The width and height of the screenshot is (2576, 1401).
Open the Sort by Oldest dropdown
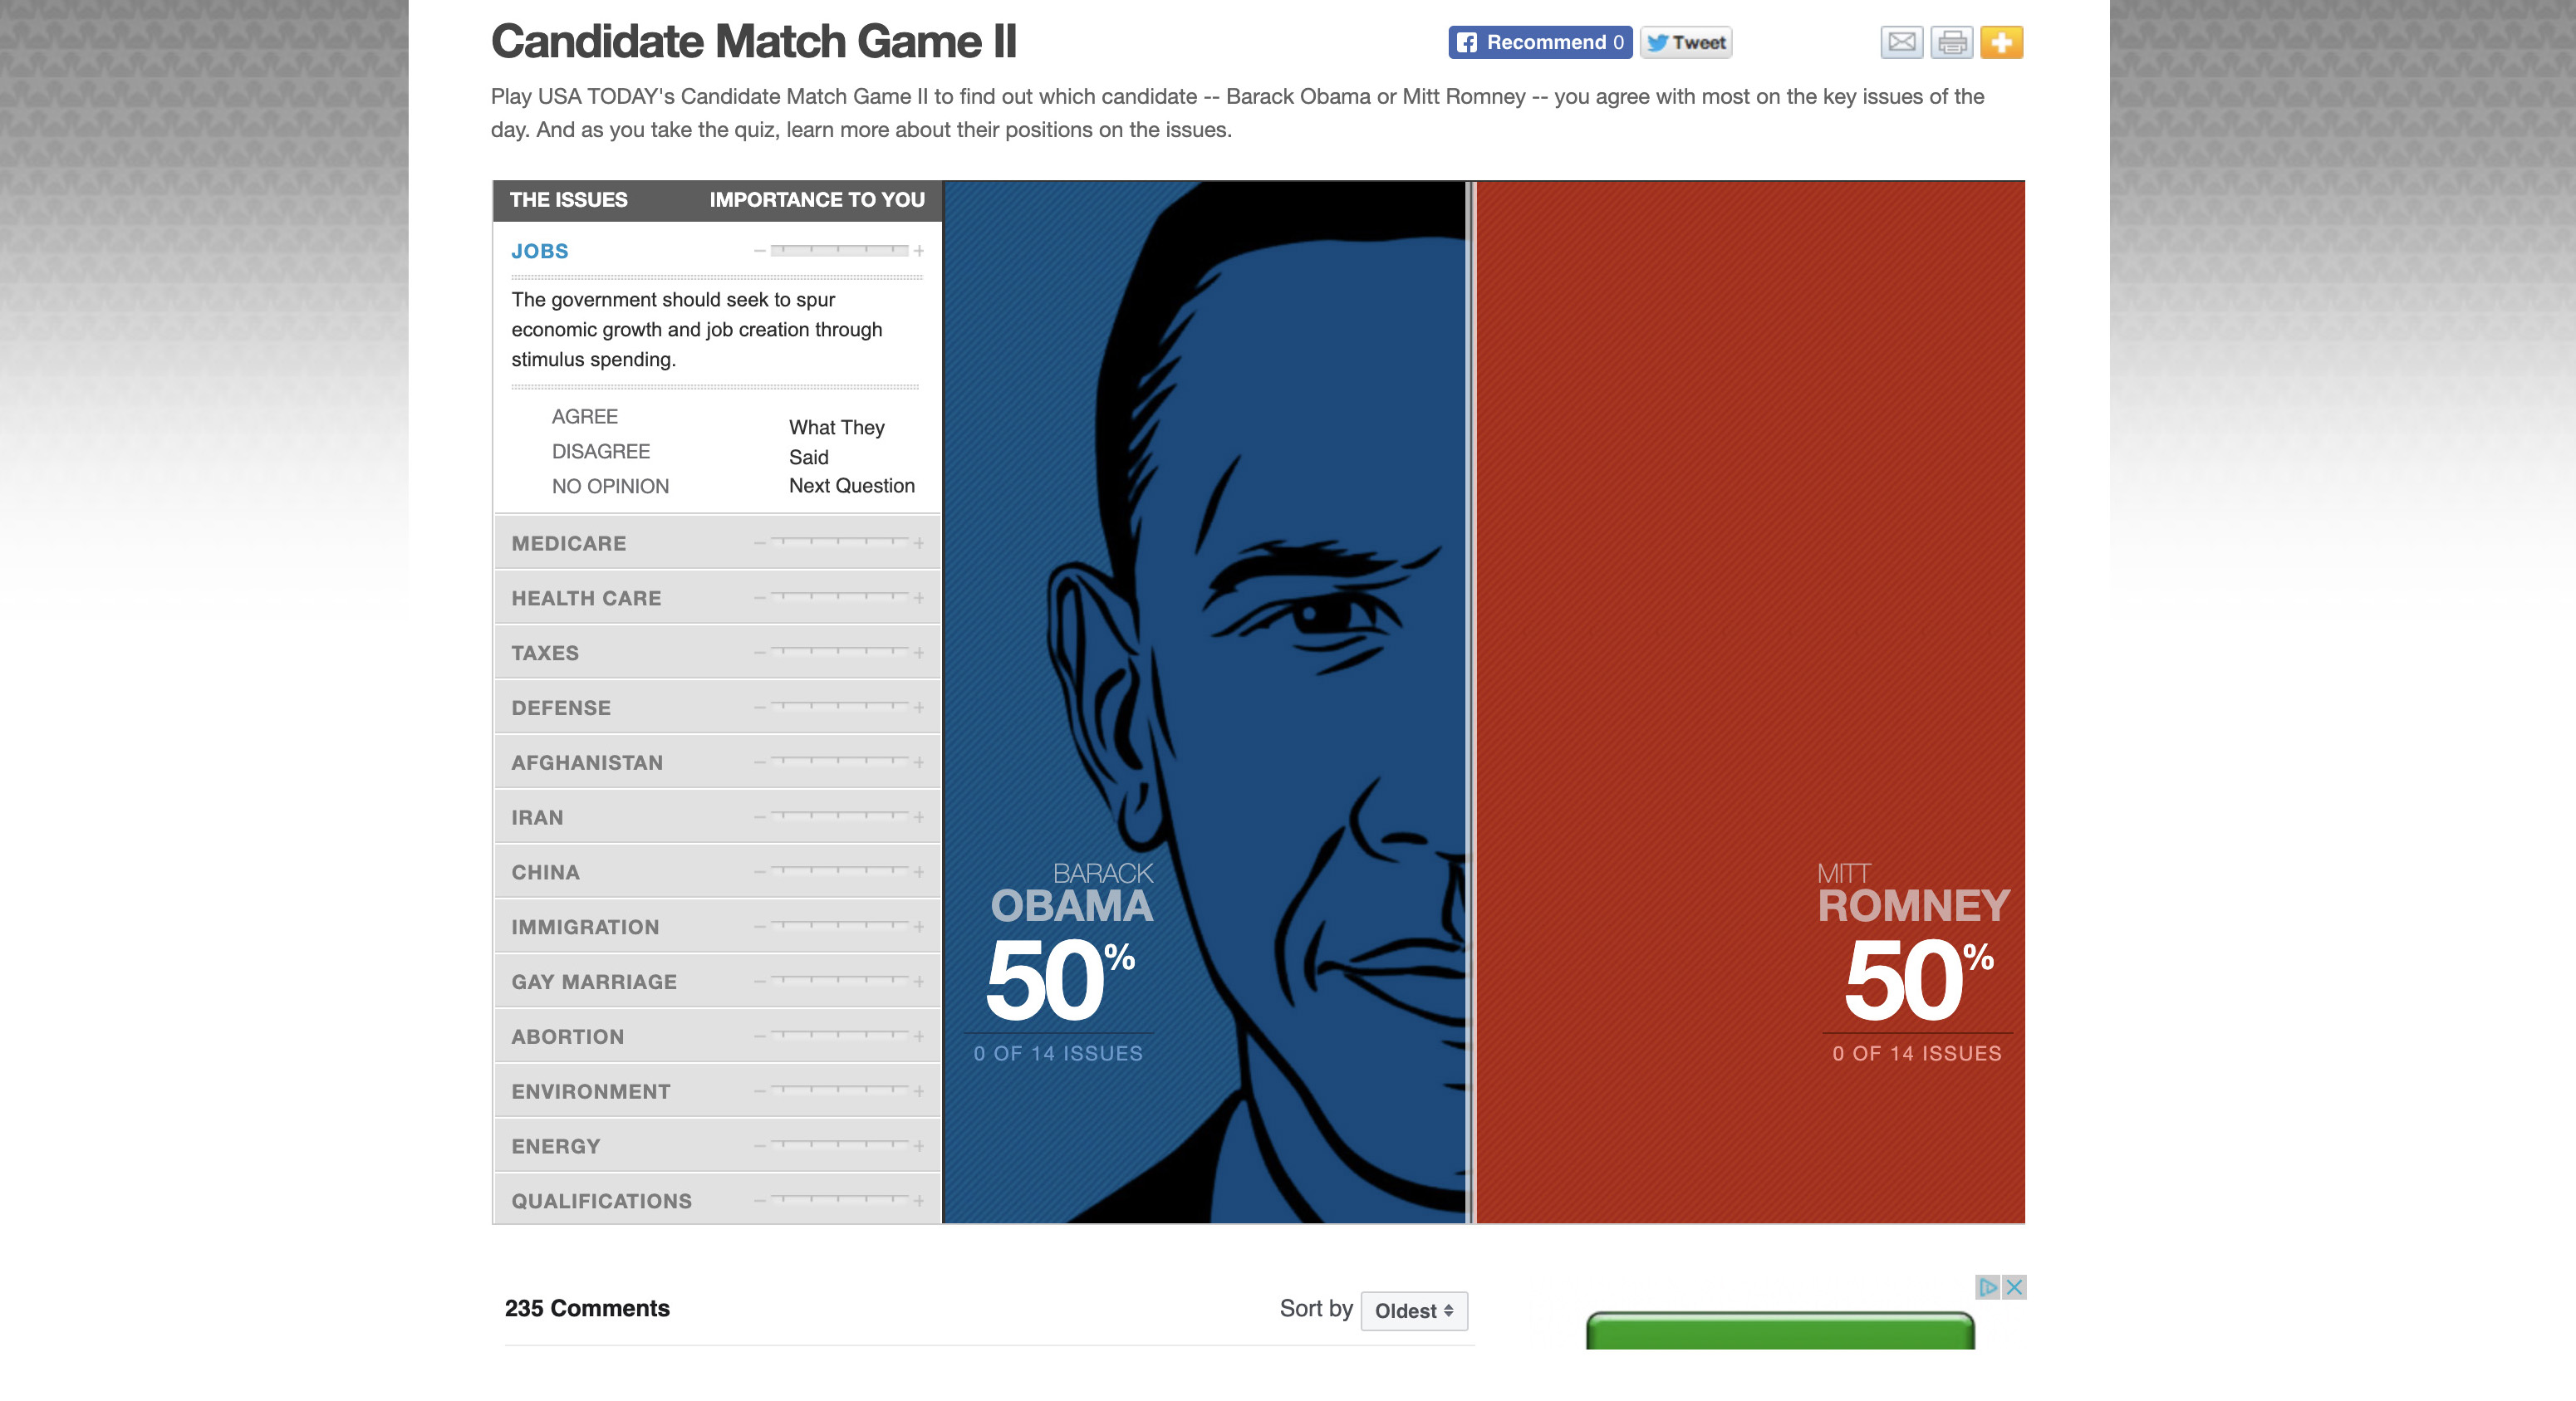tap(1414, 1311)
